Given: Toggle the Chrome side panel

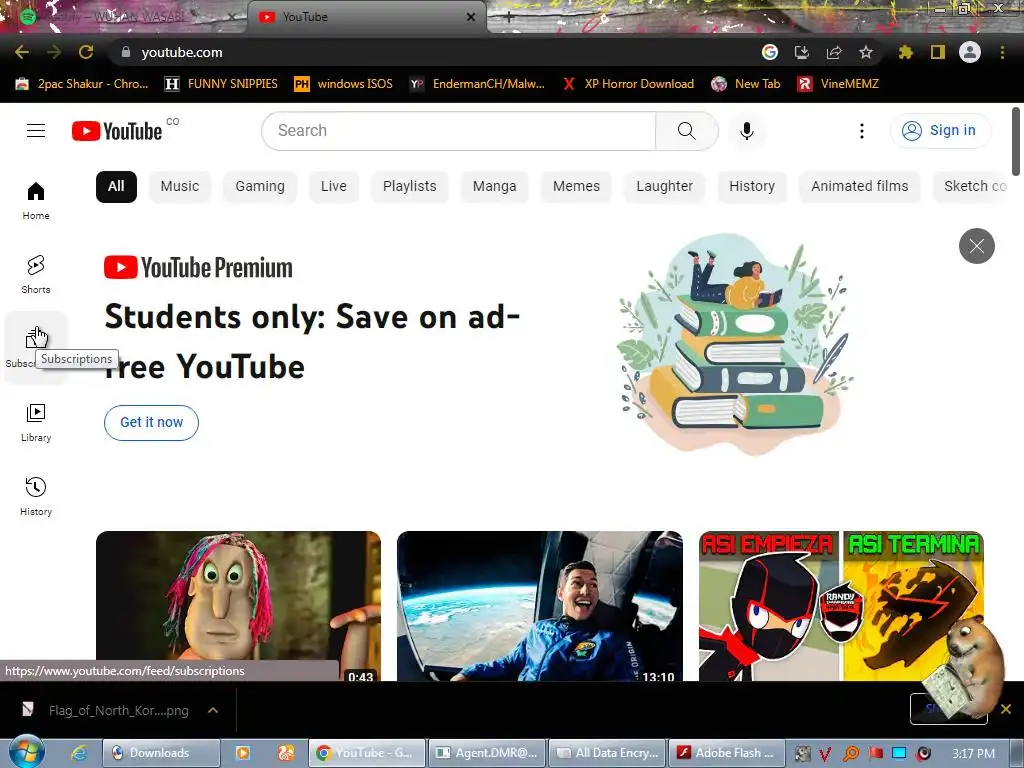Looking at the screenshot, I should (938, 52).
